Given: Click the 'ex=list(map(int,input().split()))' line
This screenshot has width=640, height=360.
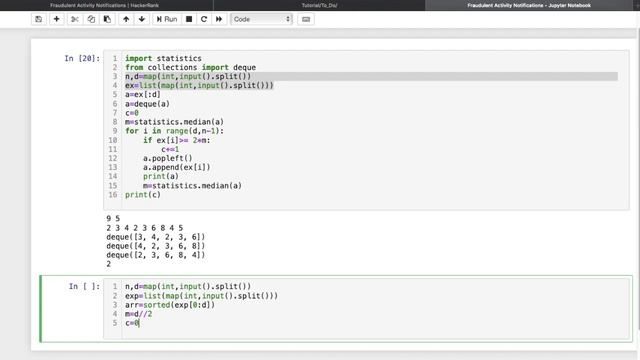Looking at the screenshot, I should (199, 85).
